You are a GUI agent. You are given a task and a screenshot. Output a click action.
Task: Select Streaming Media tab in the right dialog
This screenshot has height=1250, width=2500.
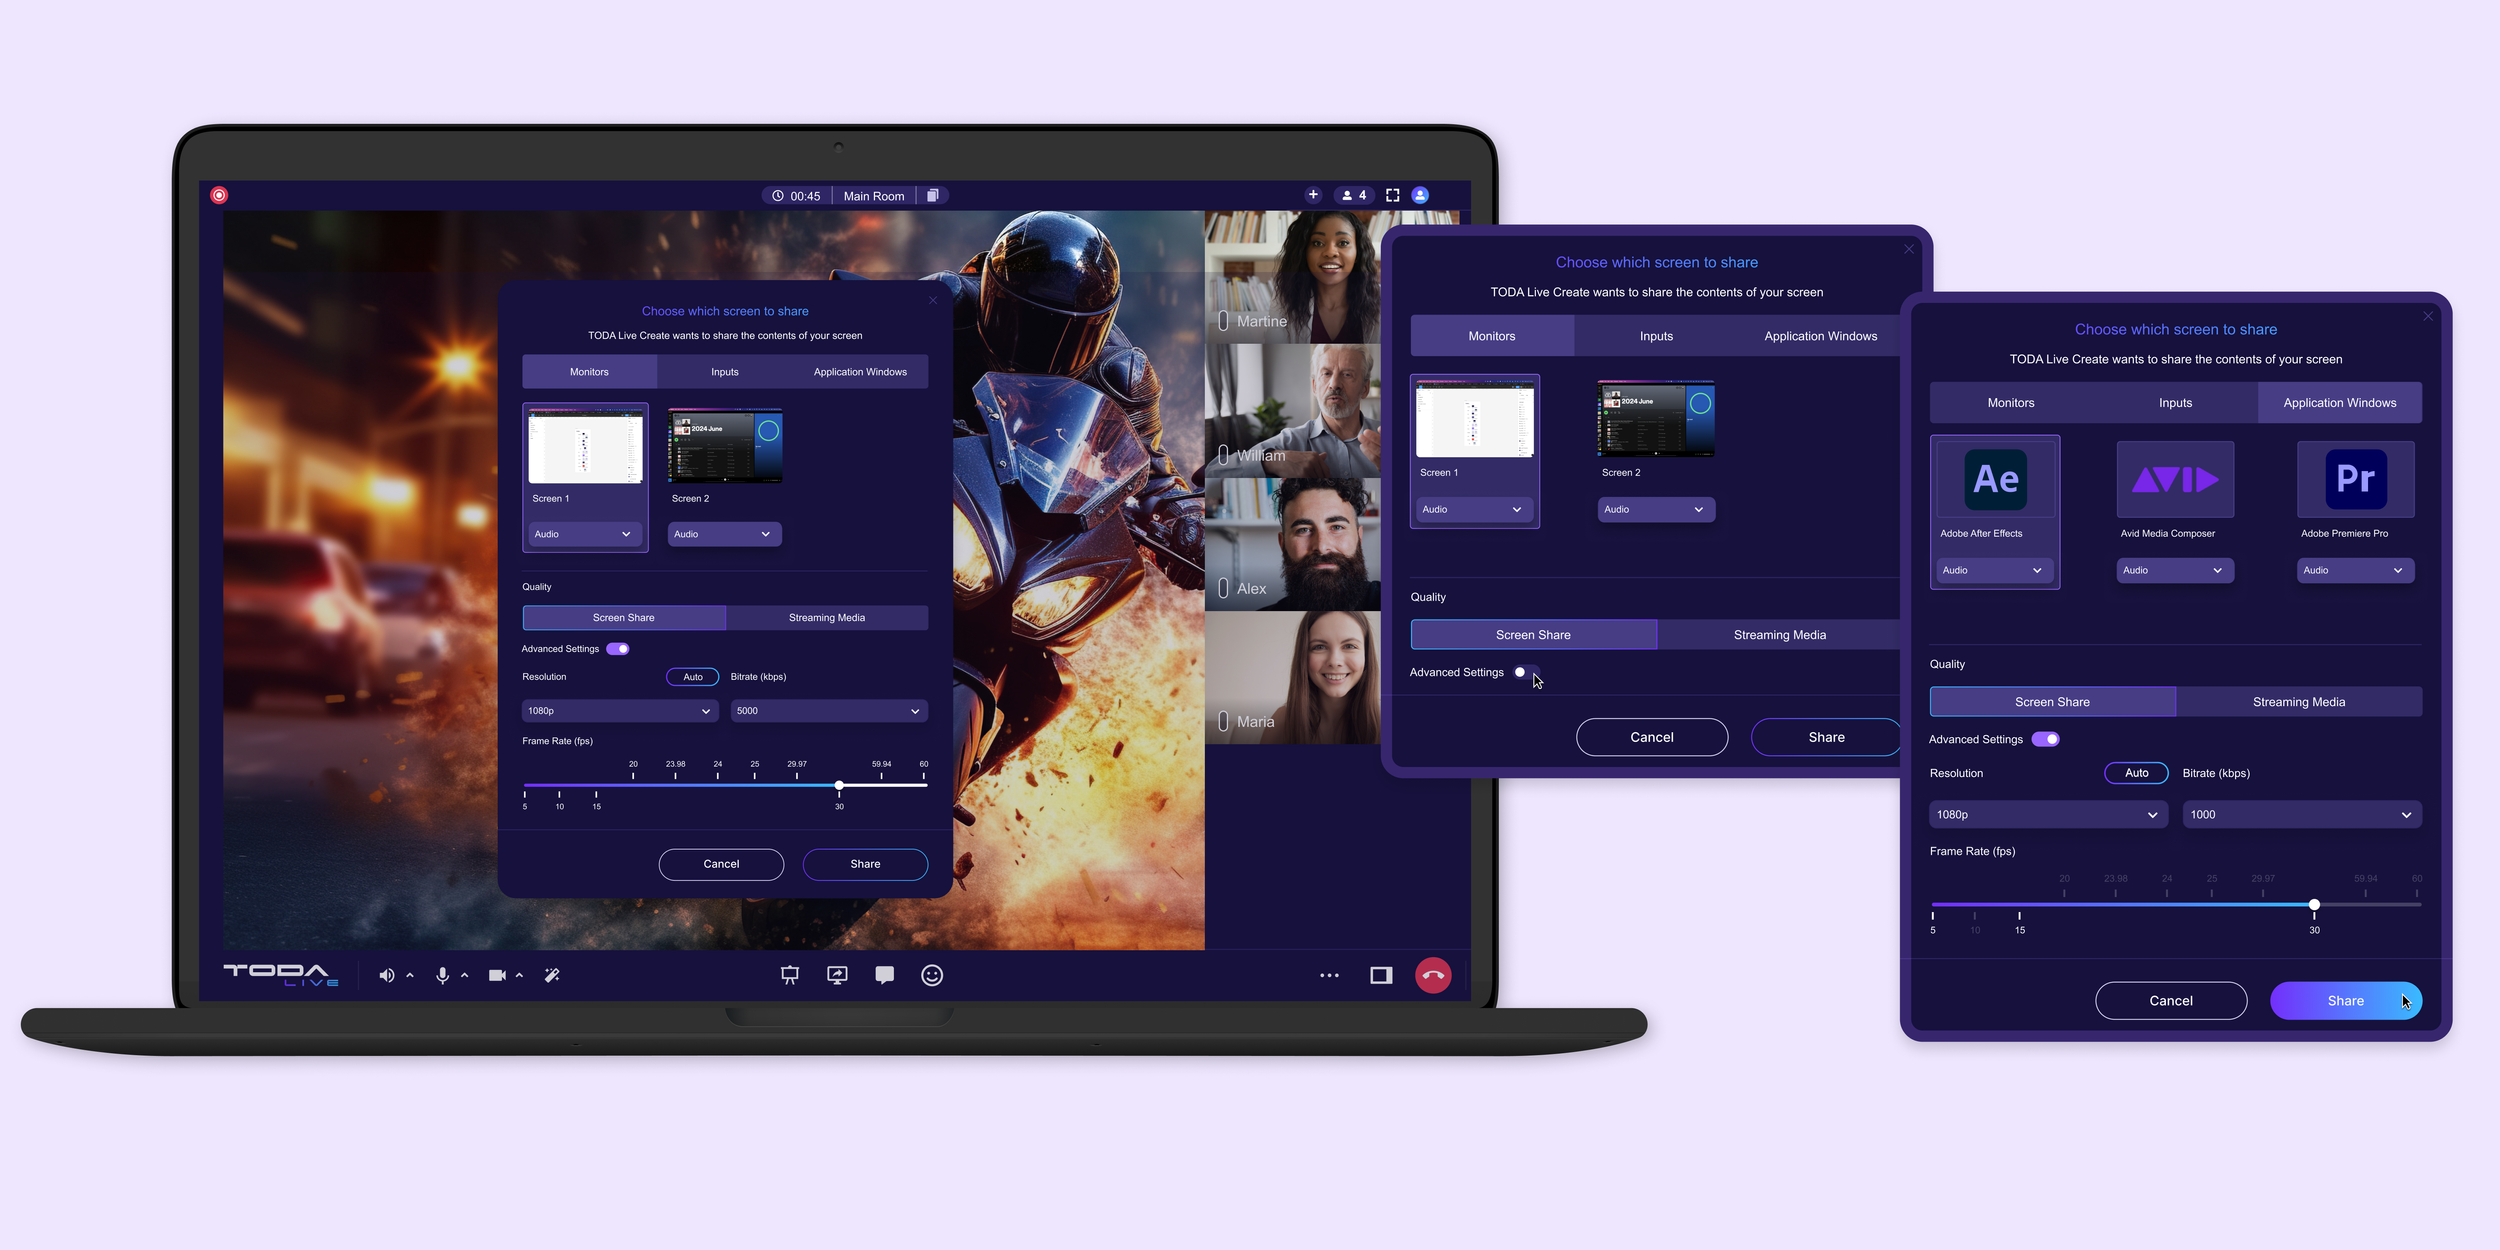click(2298, 702)
